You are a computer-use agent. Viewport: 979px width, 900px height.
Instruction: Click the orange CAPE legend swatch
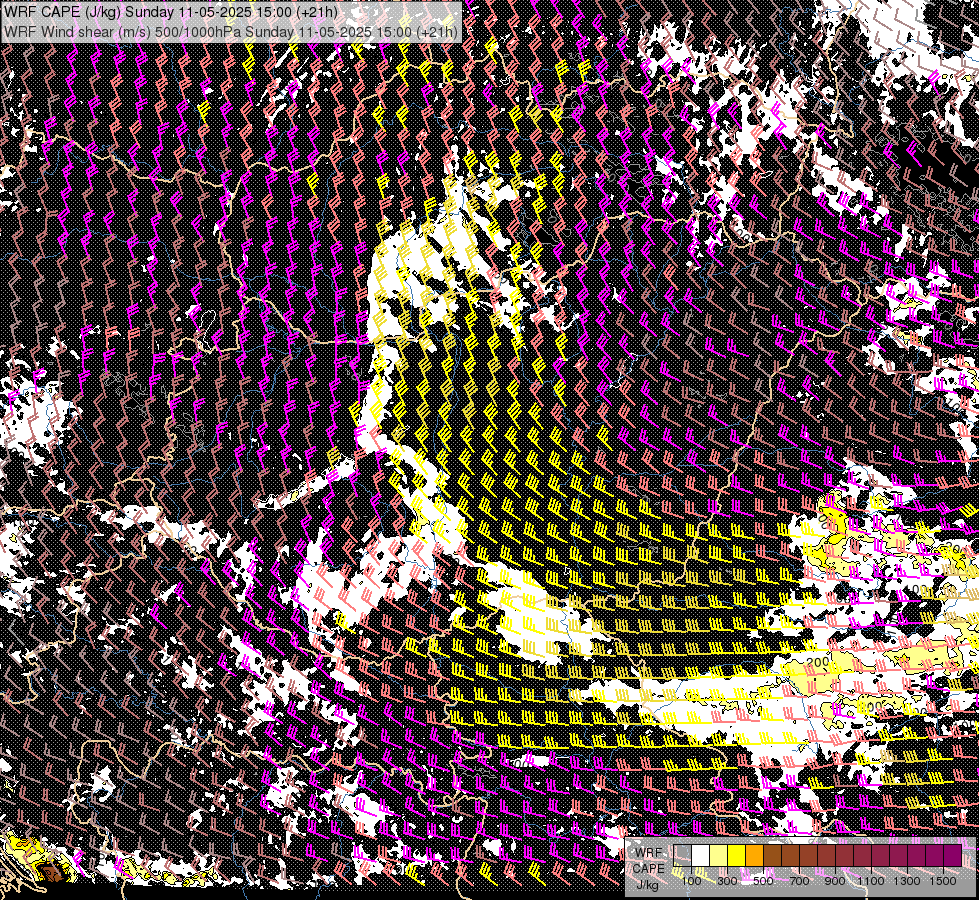pos(754,856)
